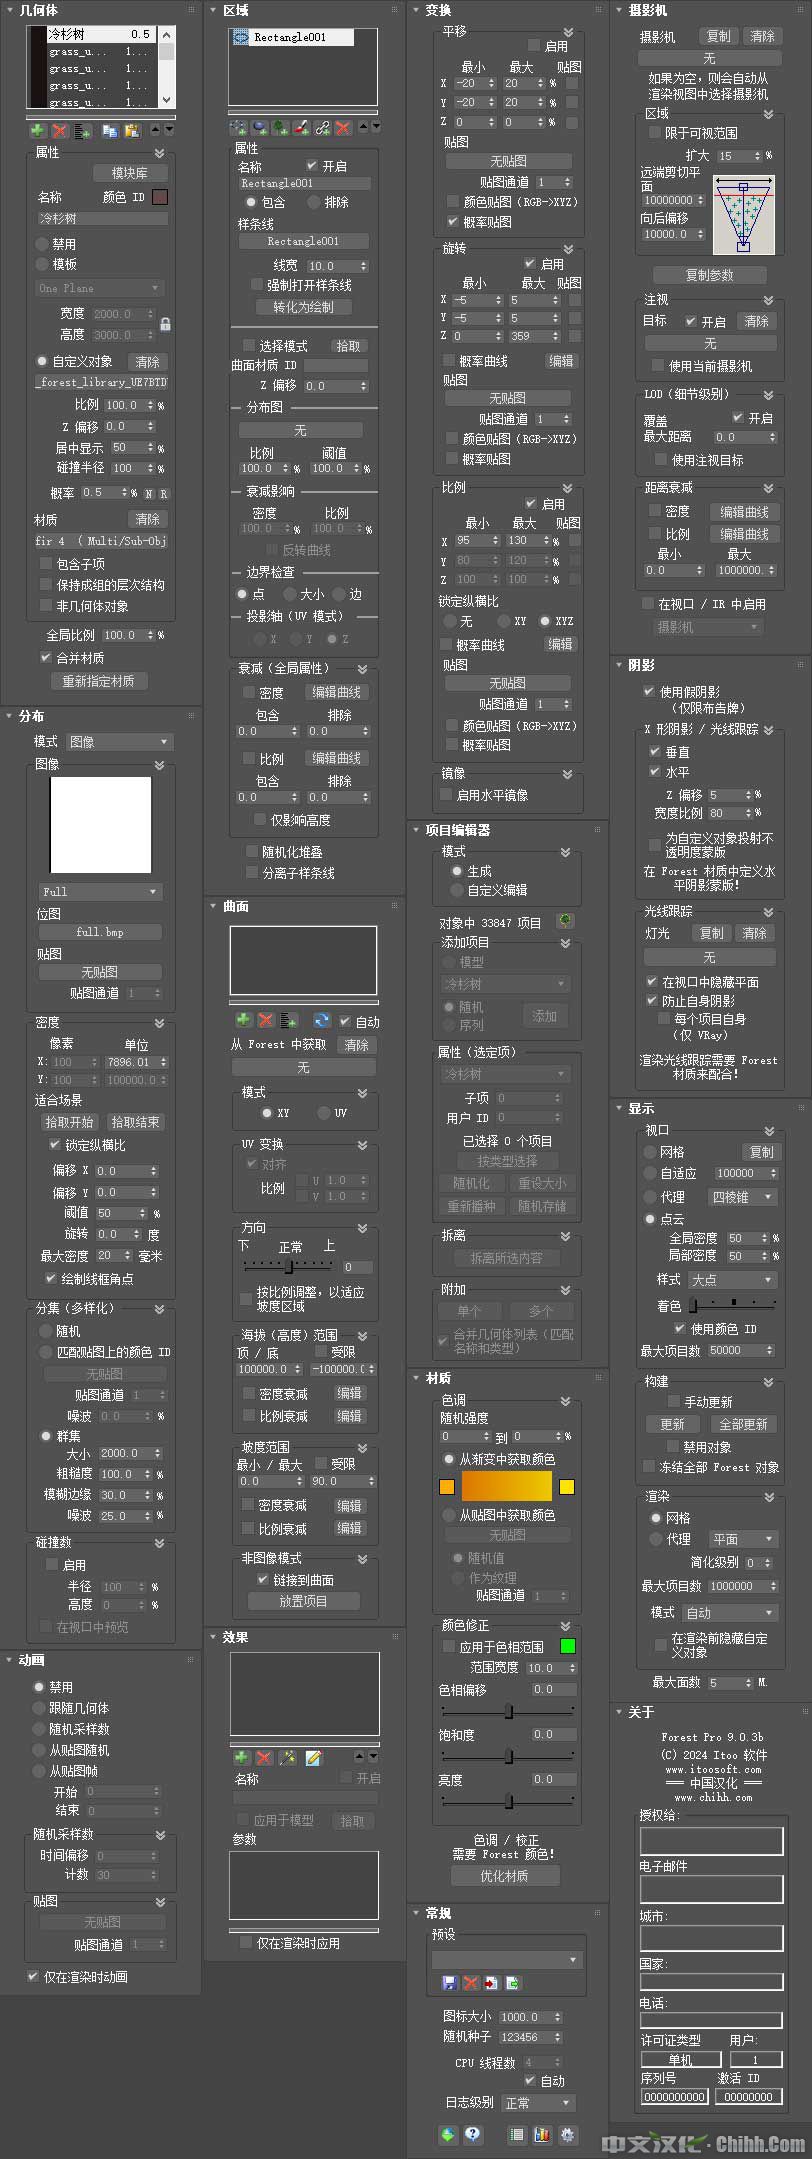Toggle 链接到曲面 checkbox
This screenshot has height=2159, width=812.
point(264,1579)
